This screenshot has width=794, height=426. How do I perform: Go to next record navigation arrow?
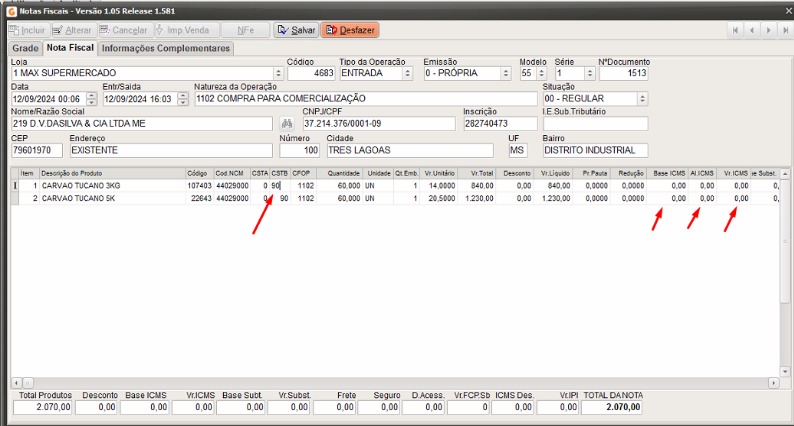(x=769, y=30)
